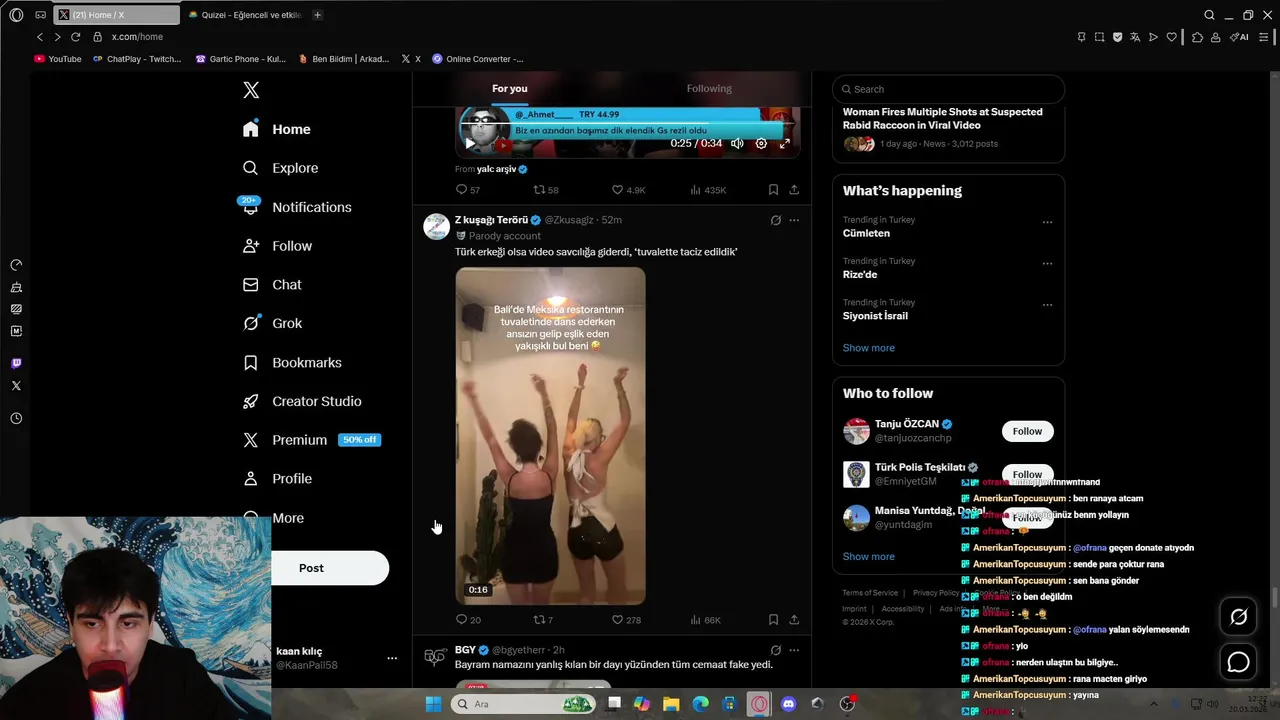Image resolution: width=1280 pixels, height=720 pixels.
Task: Open File Explorer from the taskbar
Action: (x=671, y=704)
